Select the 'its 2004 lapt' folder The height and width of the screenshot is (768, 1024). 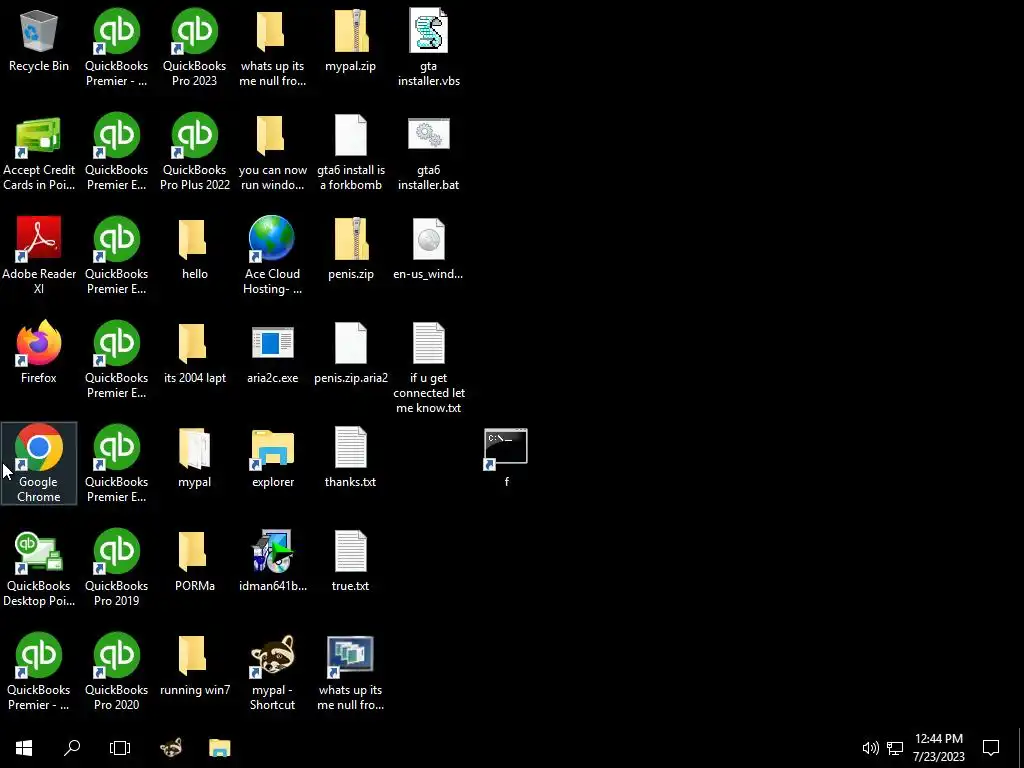pyautogui.click(x=194, y=353)
